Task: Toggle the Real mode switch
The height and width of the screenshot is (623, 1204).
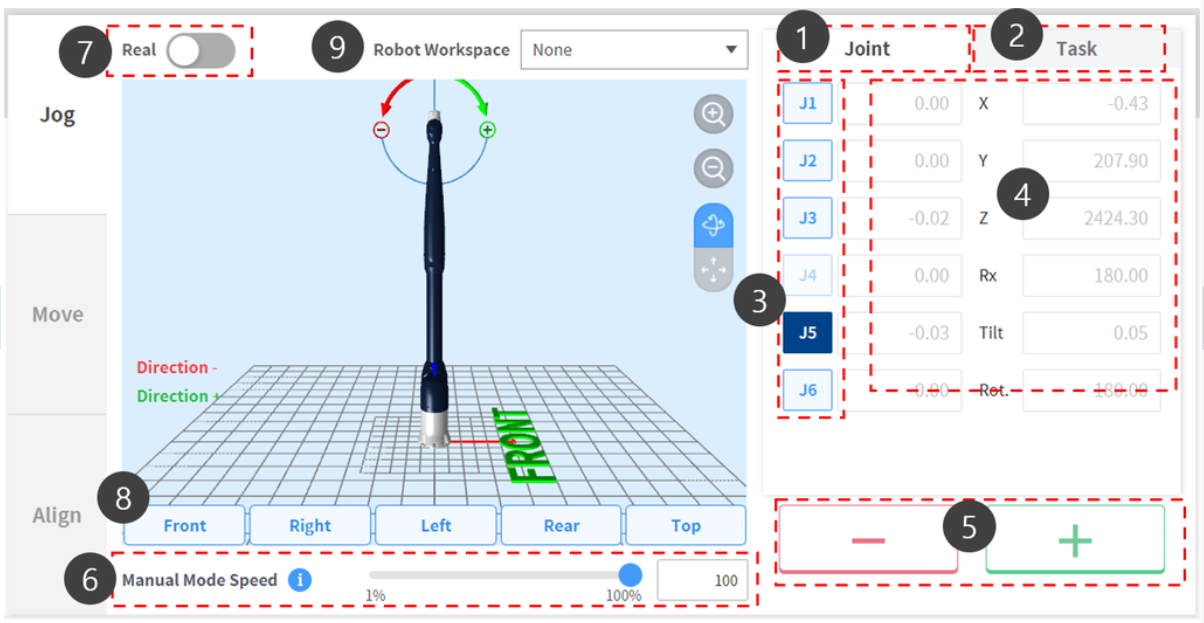Action: [x=201, y=50]
